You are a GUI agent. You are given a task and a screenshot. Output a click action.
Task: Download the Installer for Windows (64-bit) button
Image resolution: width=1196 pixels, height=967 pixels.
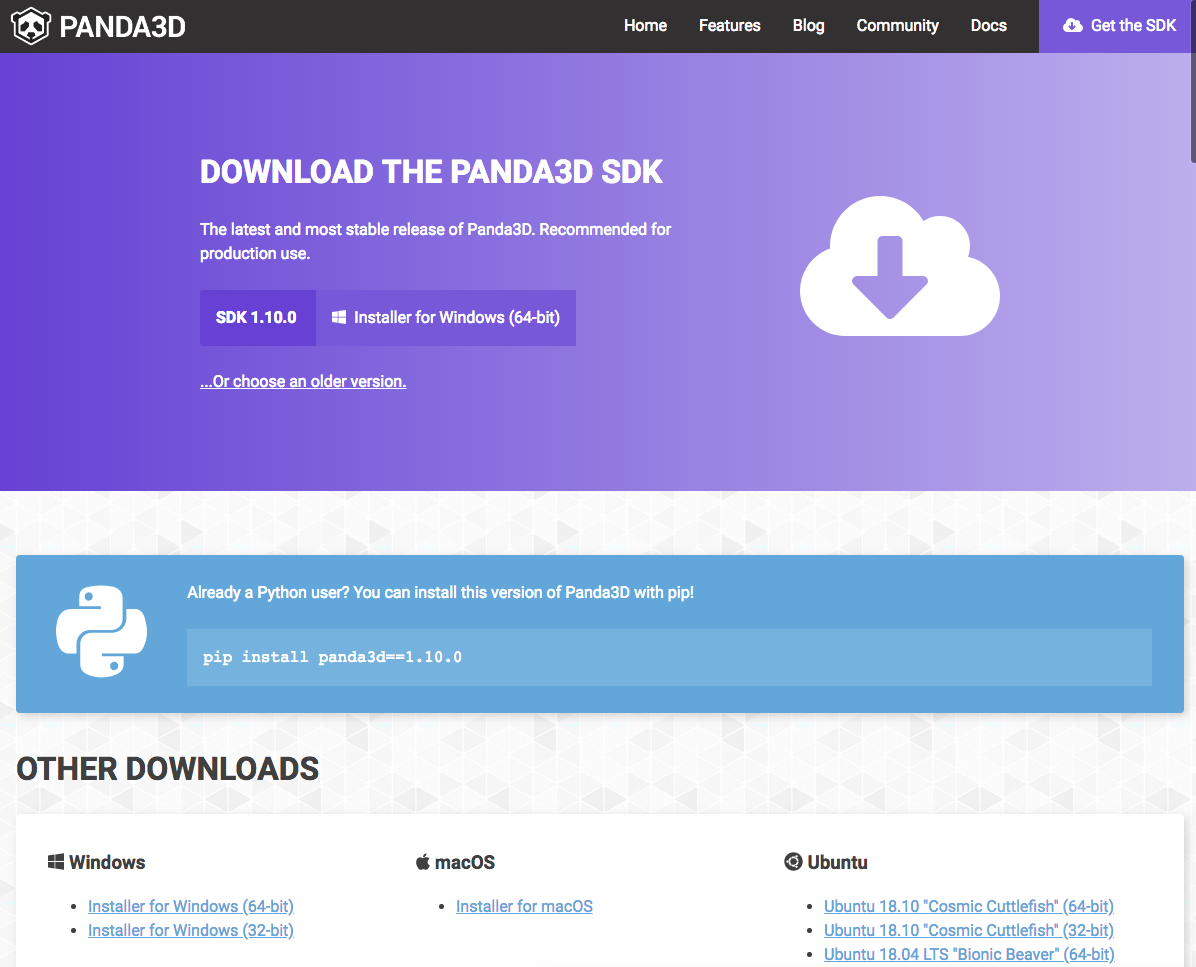pyautogui.click(x=446, y=317)
